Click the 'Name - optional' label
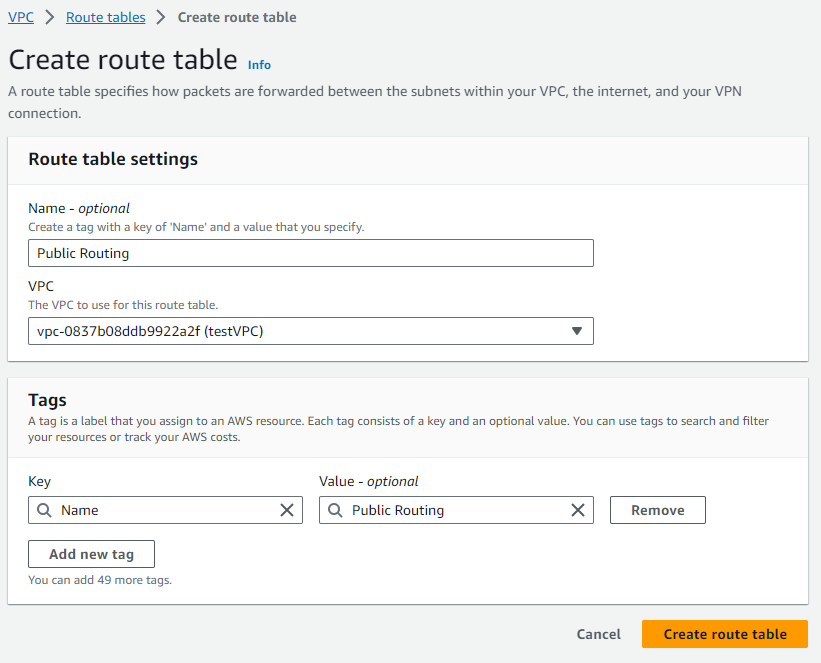The image size is (821, 663). point(79,208)
